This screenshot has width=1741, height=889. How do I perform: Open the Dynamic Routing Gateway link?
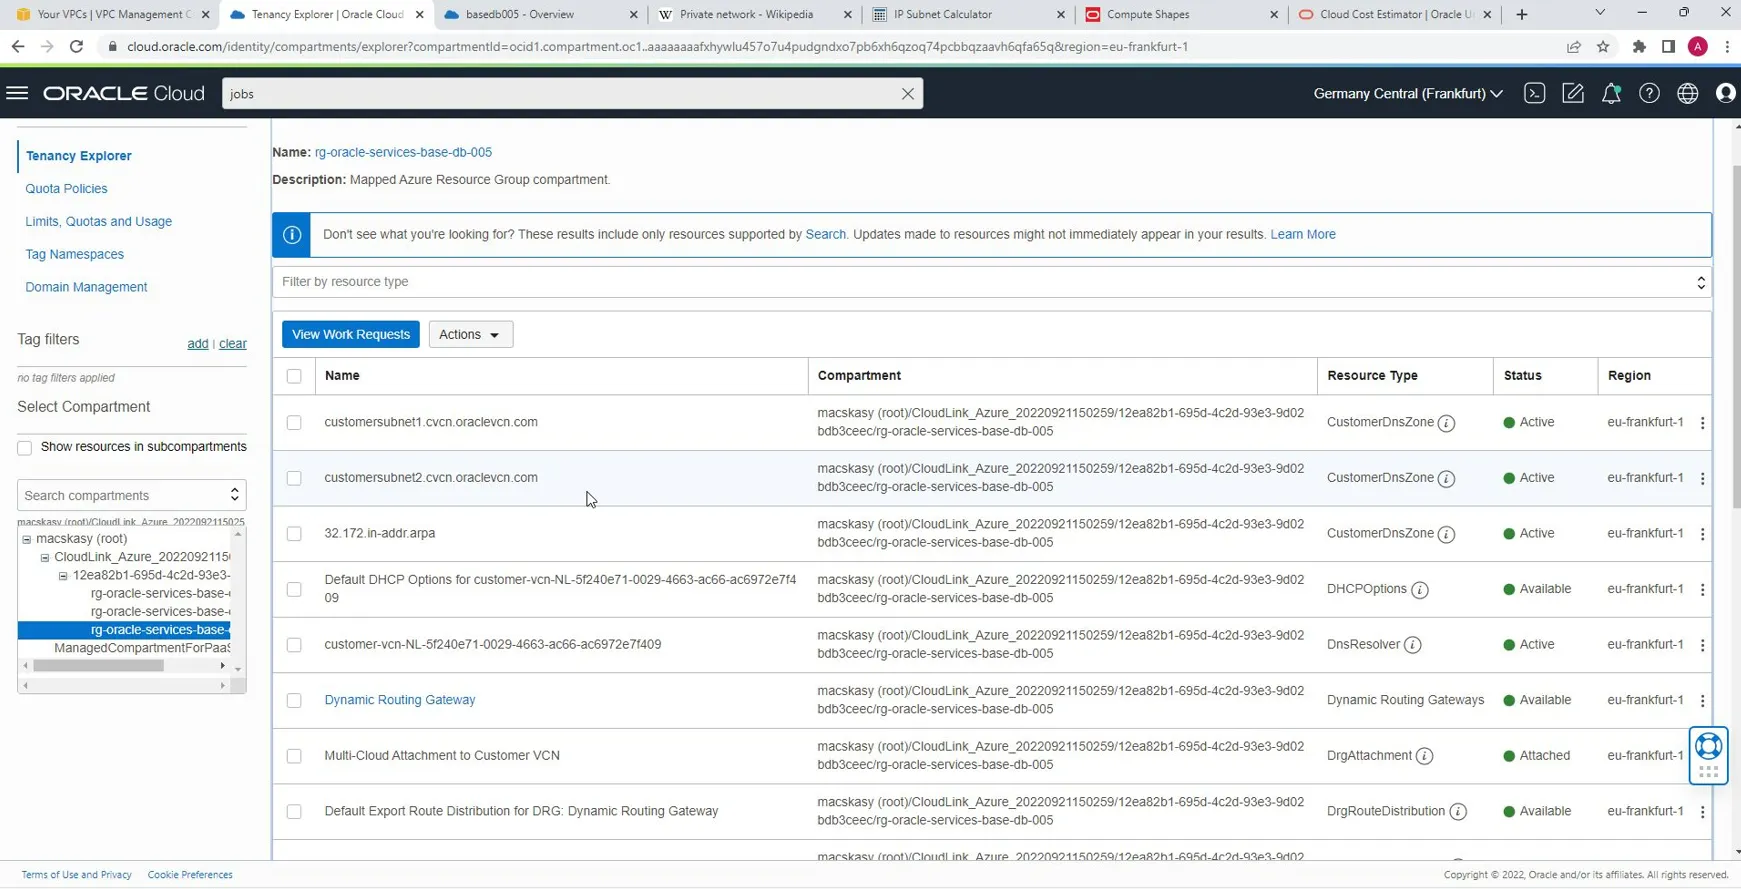coord(399,700)
